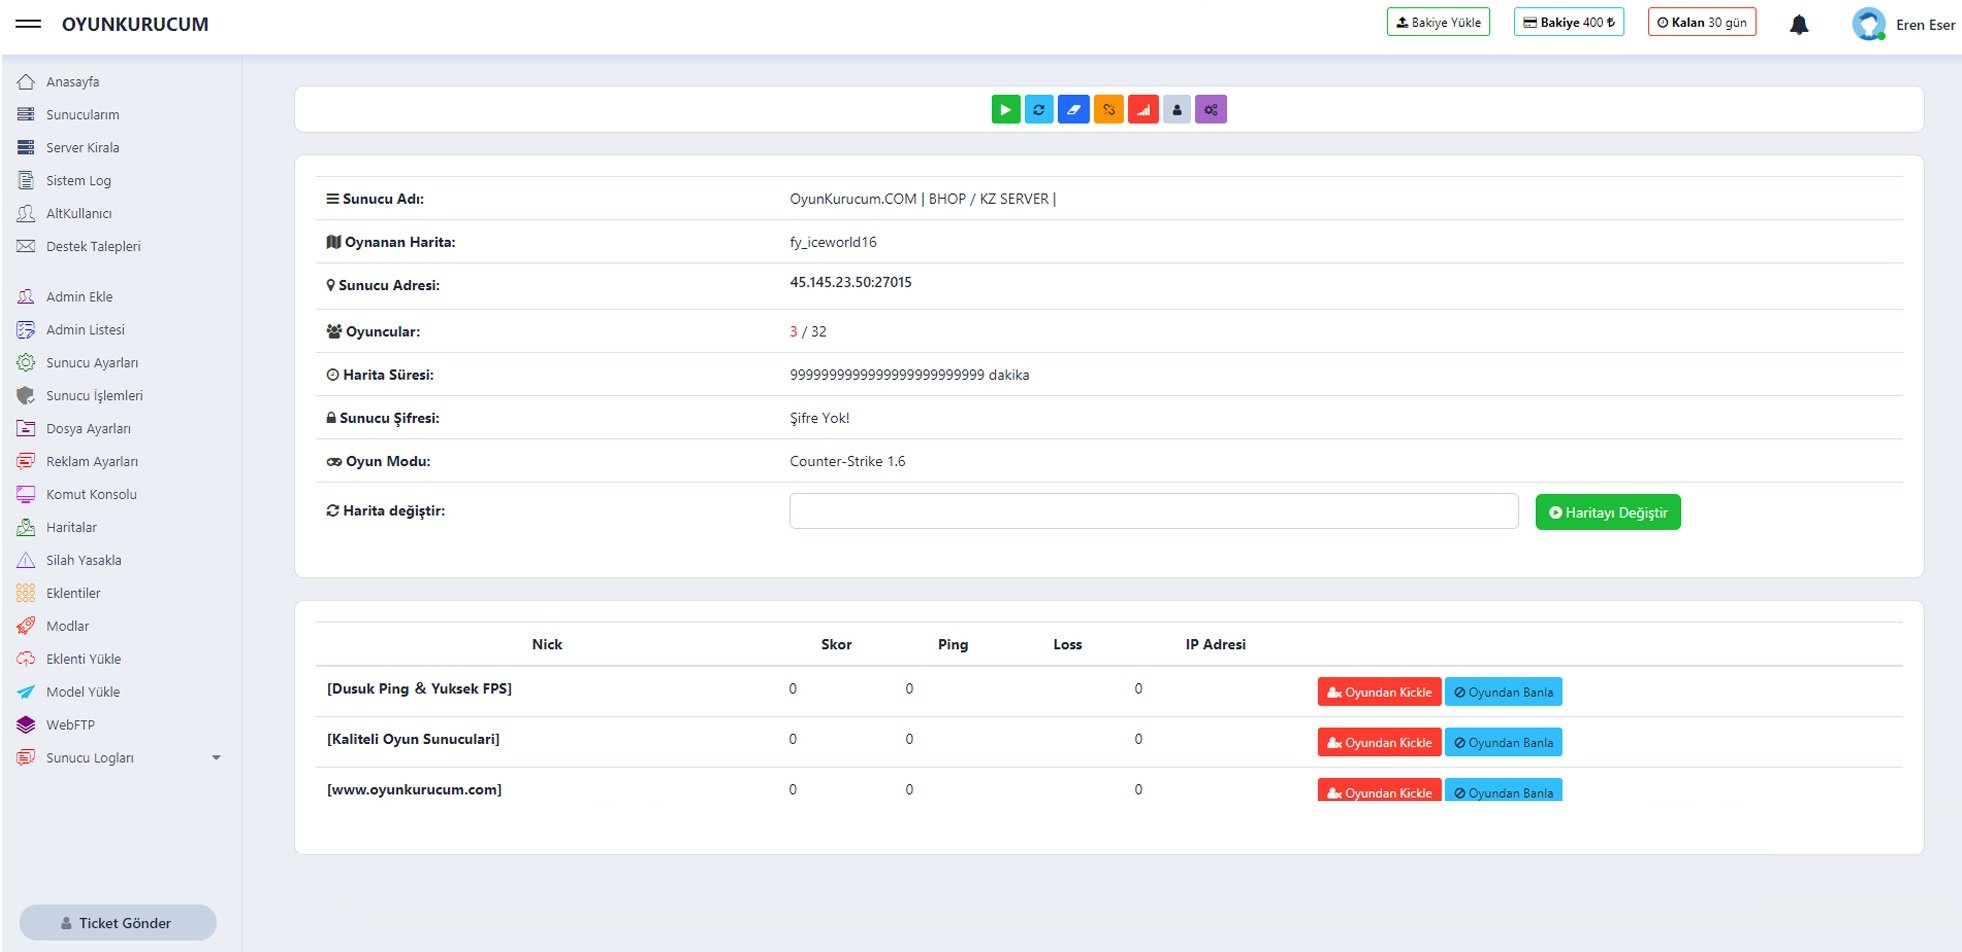Image resolution: width=1962 pixels, height=952 pixels.
Task: Expand the Sunucu Logları submenu arrow
Action: point(216,758)
